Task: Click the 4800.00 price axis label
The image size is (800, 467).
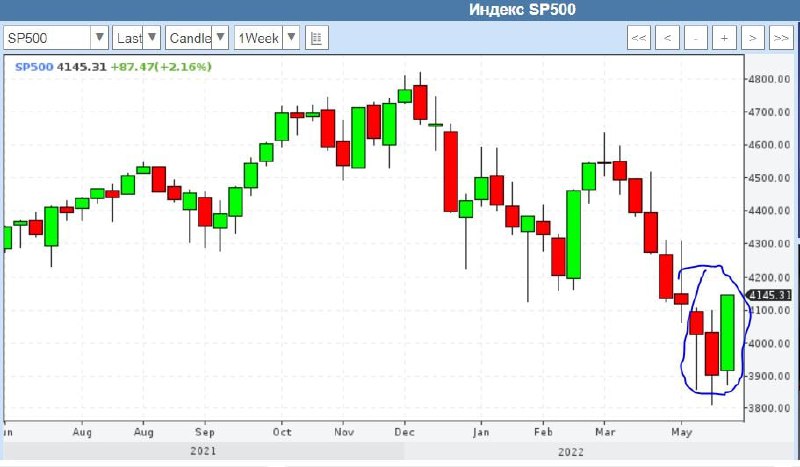Action: (769, 80)
